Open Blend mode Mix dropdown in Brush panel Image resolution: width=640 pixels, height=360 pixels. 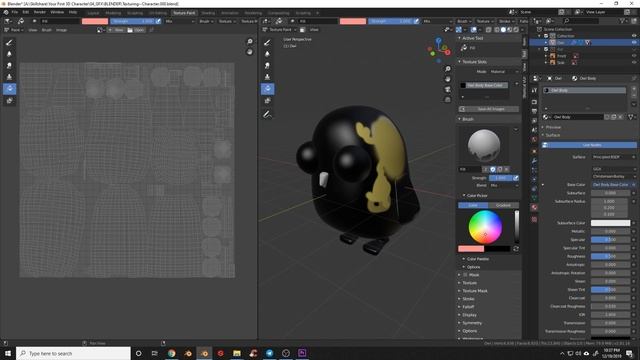pyautogui.click(x=504, y=185)
